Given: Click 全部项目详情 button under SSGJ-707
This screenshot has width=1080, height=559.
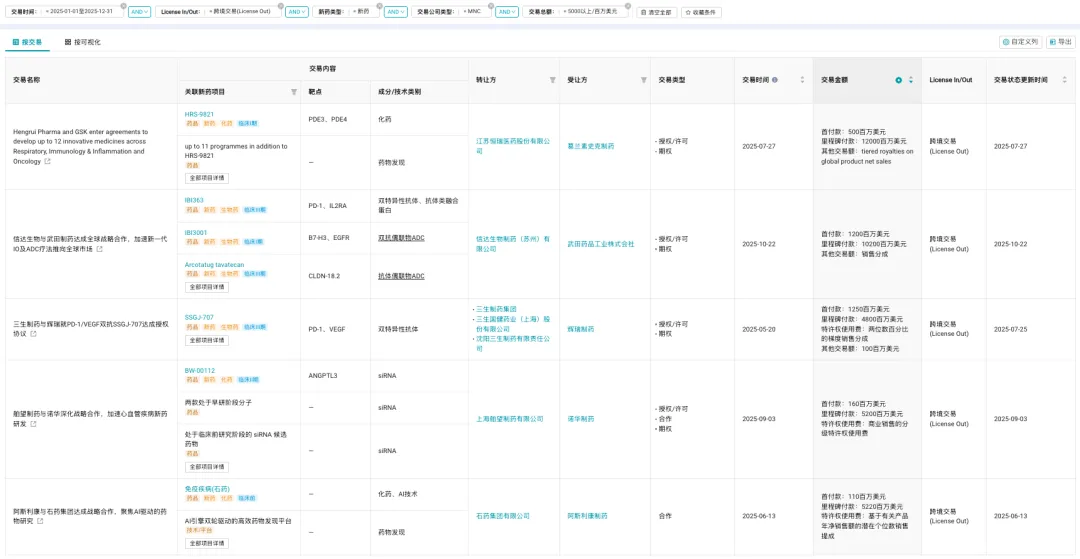Looking at the screenshot, I should click(x=208, y=342).
